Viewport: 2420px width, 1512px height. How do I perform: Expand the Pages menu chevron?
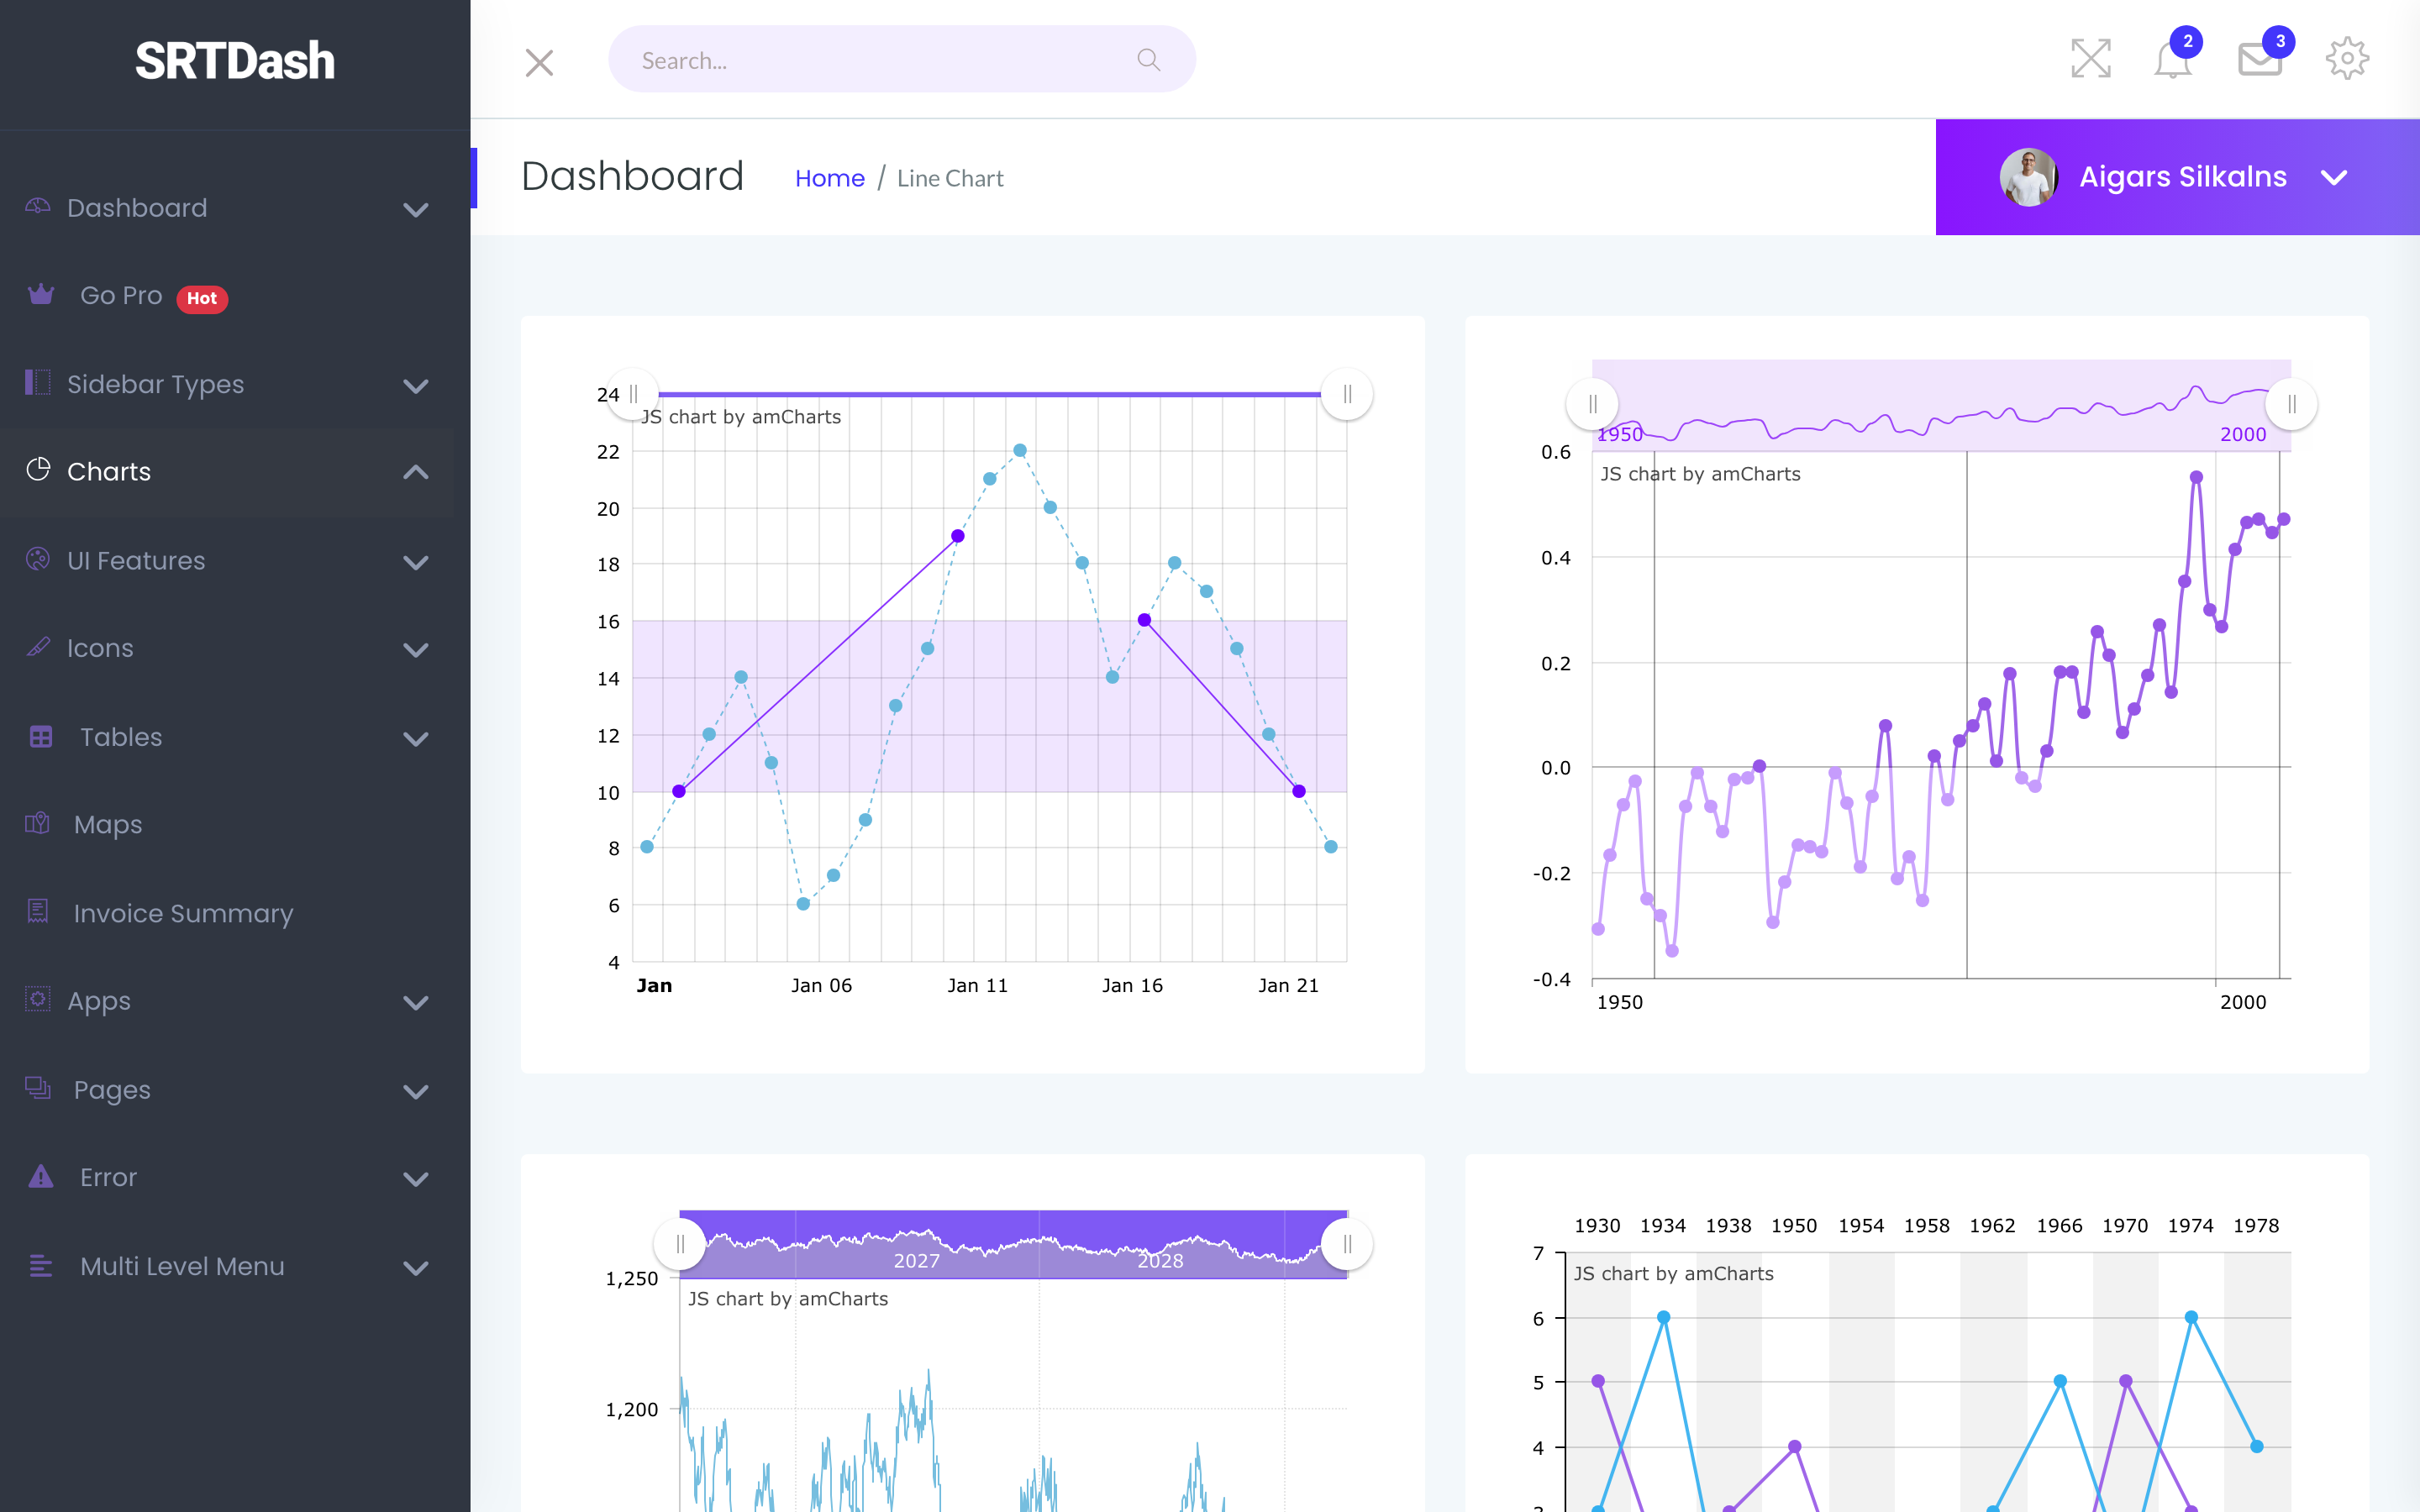click(x=415, y=1092)
